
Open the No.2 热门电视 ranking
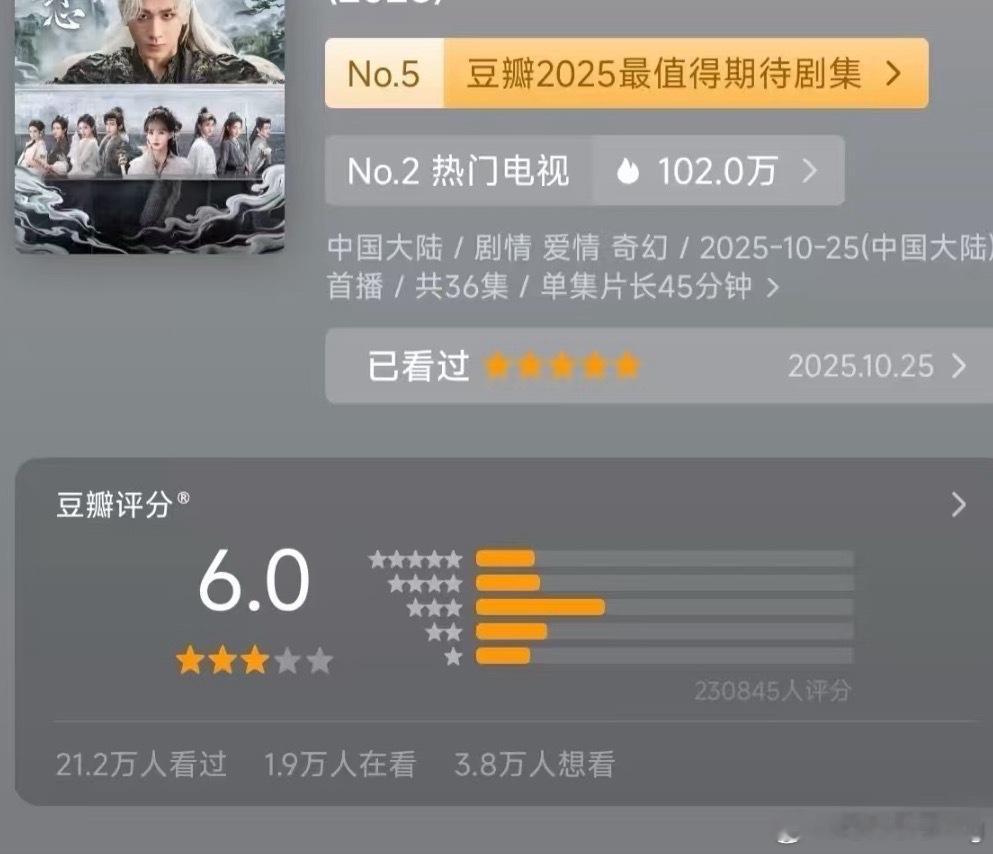pos(459,171)
